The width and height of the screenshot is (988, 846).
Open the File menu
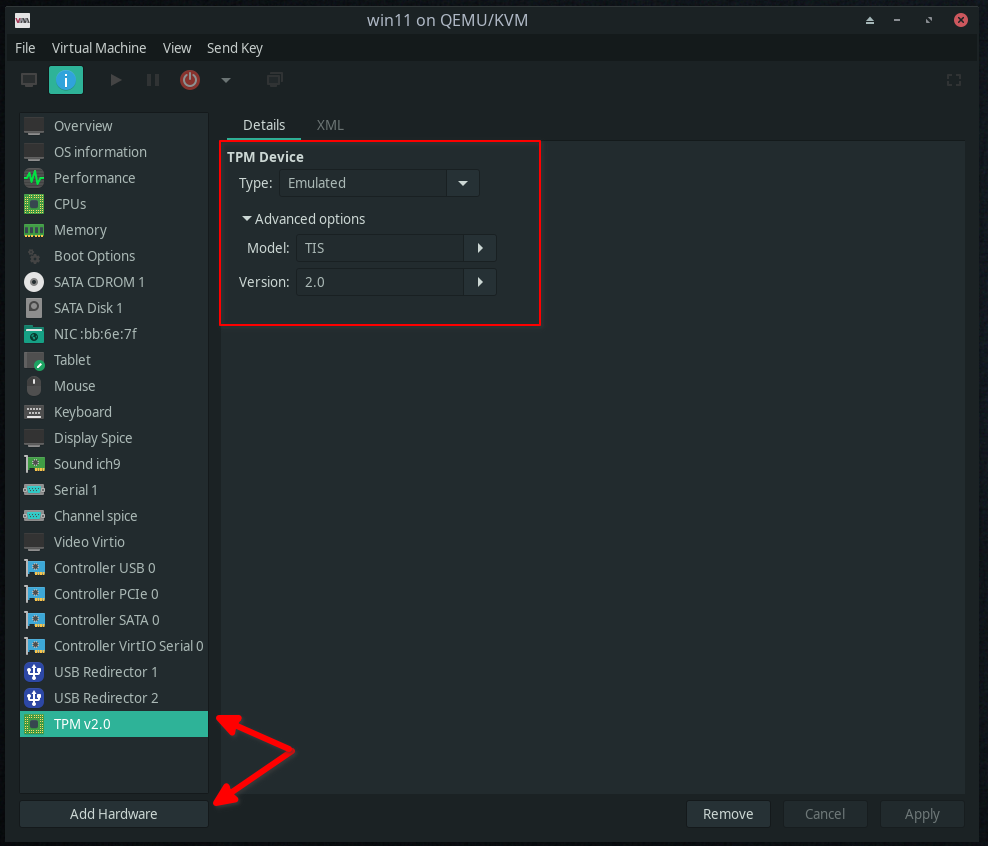[25, 48]
